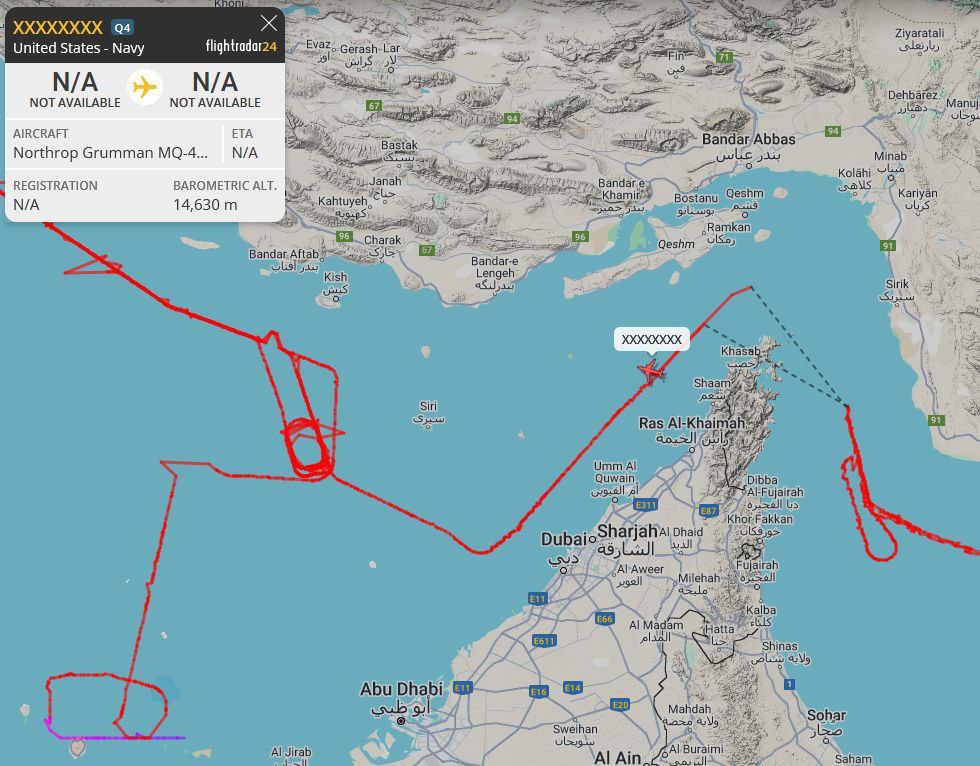Select the yellow callsign title in panel
Viewport: 980px width, 766px height.
pyautogui.click(x=58, y=27)
